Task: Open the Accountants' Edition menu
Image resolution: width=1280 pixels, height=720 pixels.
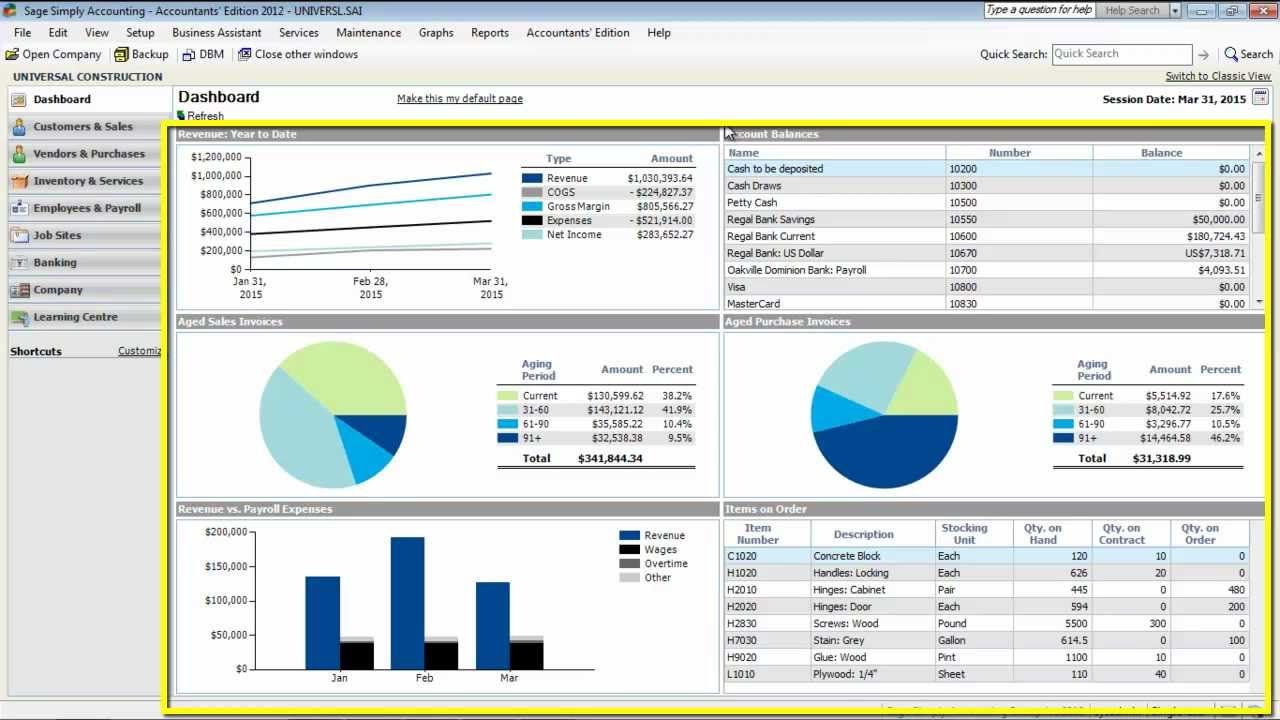Action: click(578, 32)
